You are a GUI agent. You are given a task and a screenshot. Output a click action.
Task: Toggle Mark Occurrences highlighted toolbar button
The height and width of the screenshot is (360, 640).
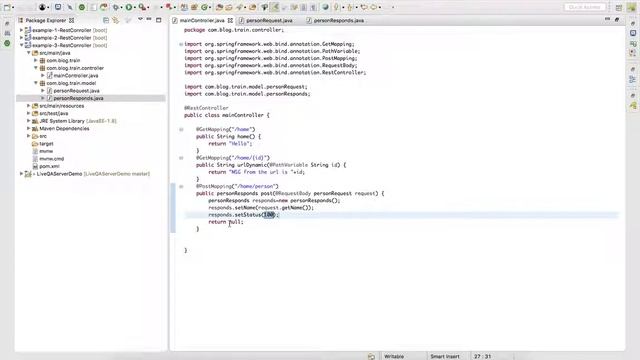click(275, 7)
